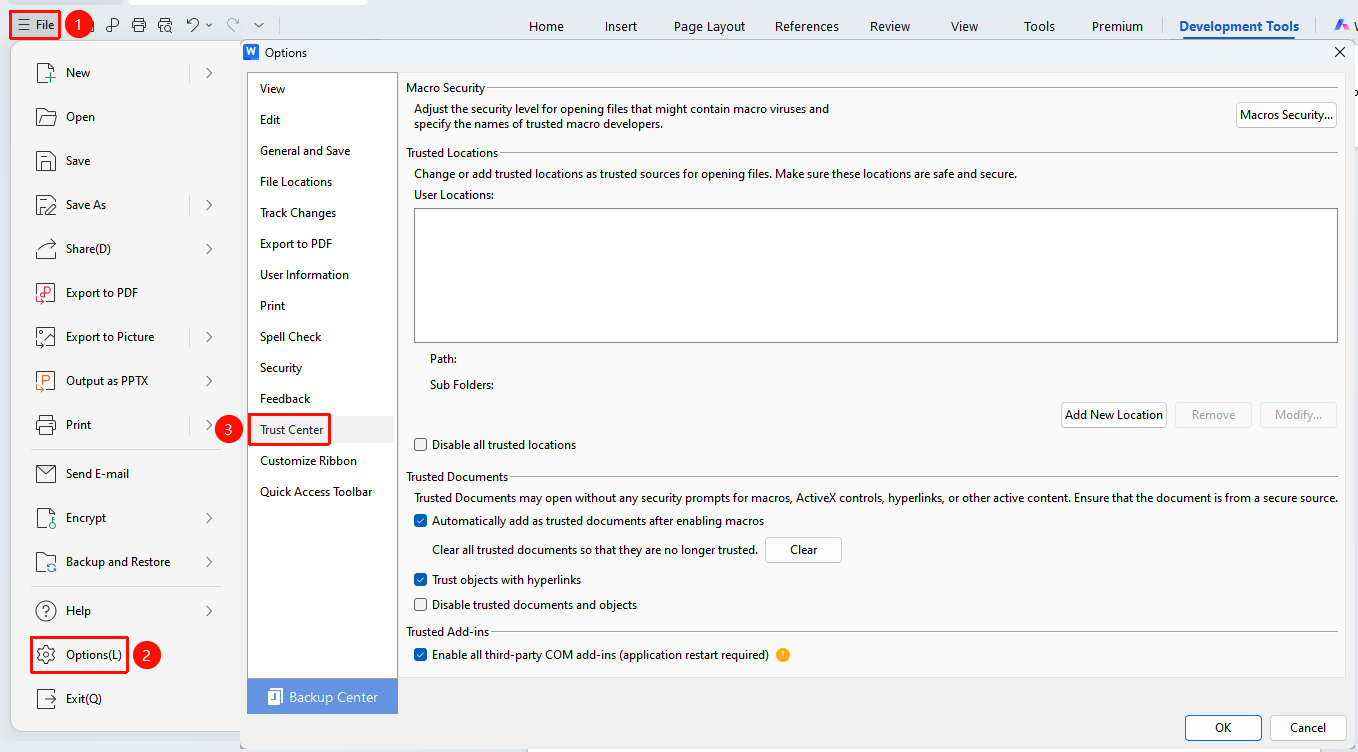Click the New document icon in File menu
This screenshot has height=752, width=1358.
[x=46, y=73]
